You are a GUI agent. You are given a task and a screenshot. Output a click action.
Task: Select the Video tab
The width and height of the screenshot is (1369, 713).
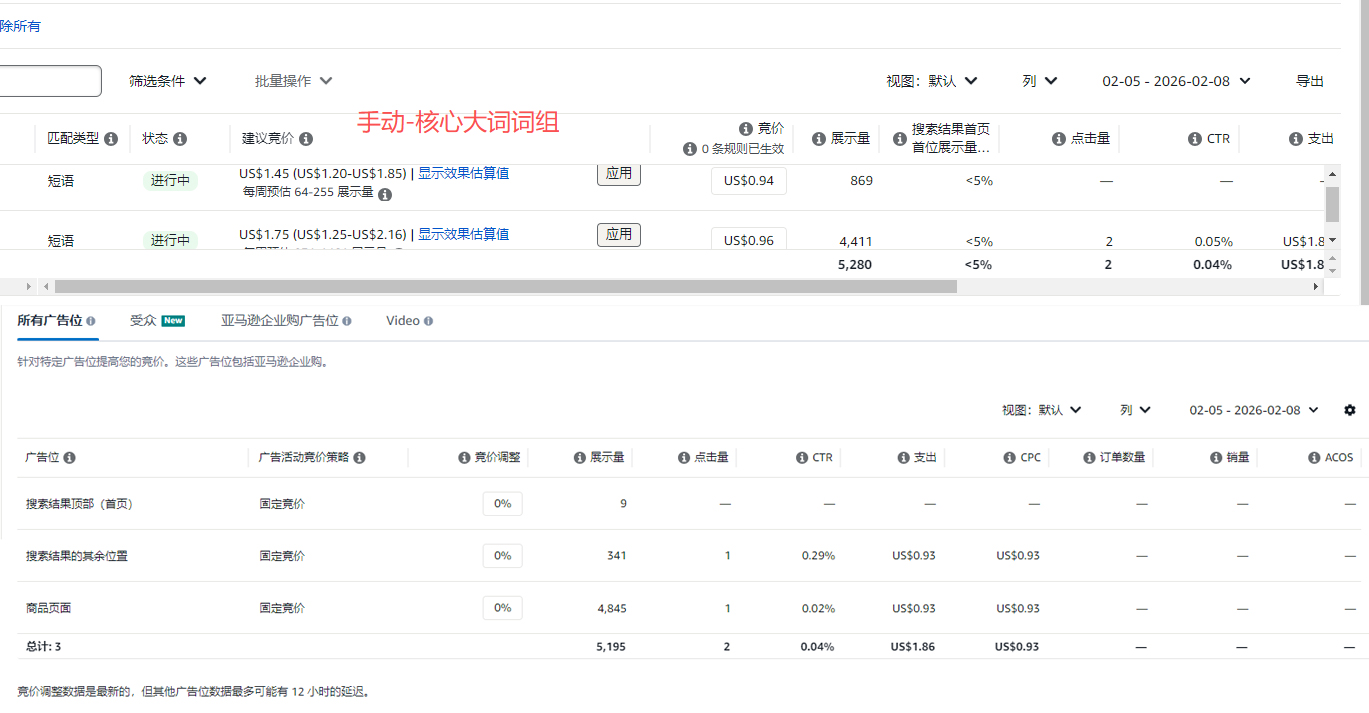click(x=408, y=321)
